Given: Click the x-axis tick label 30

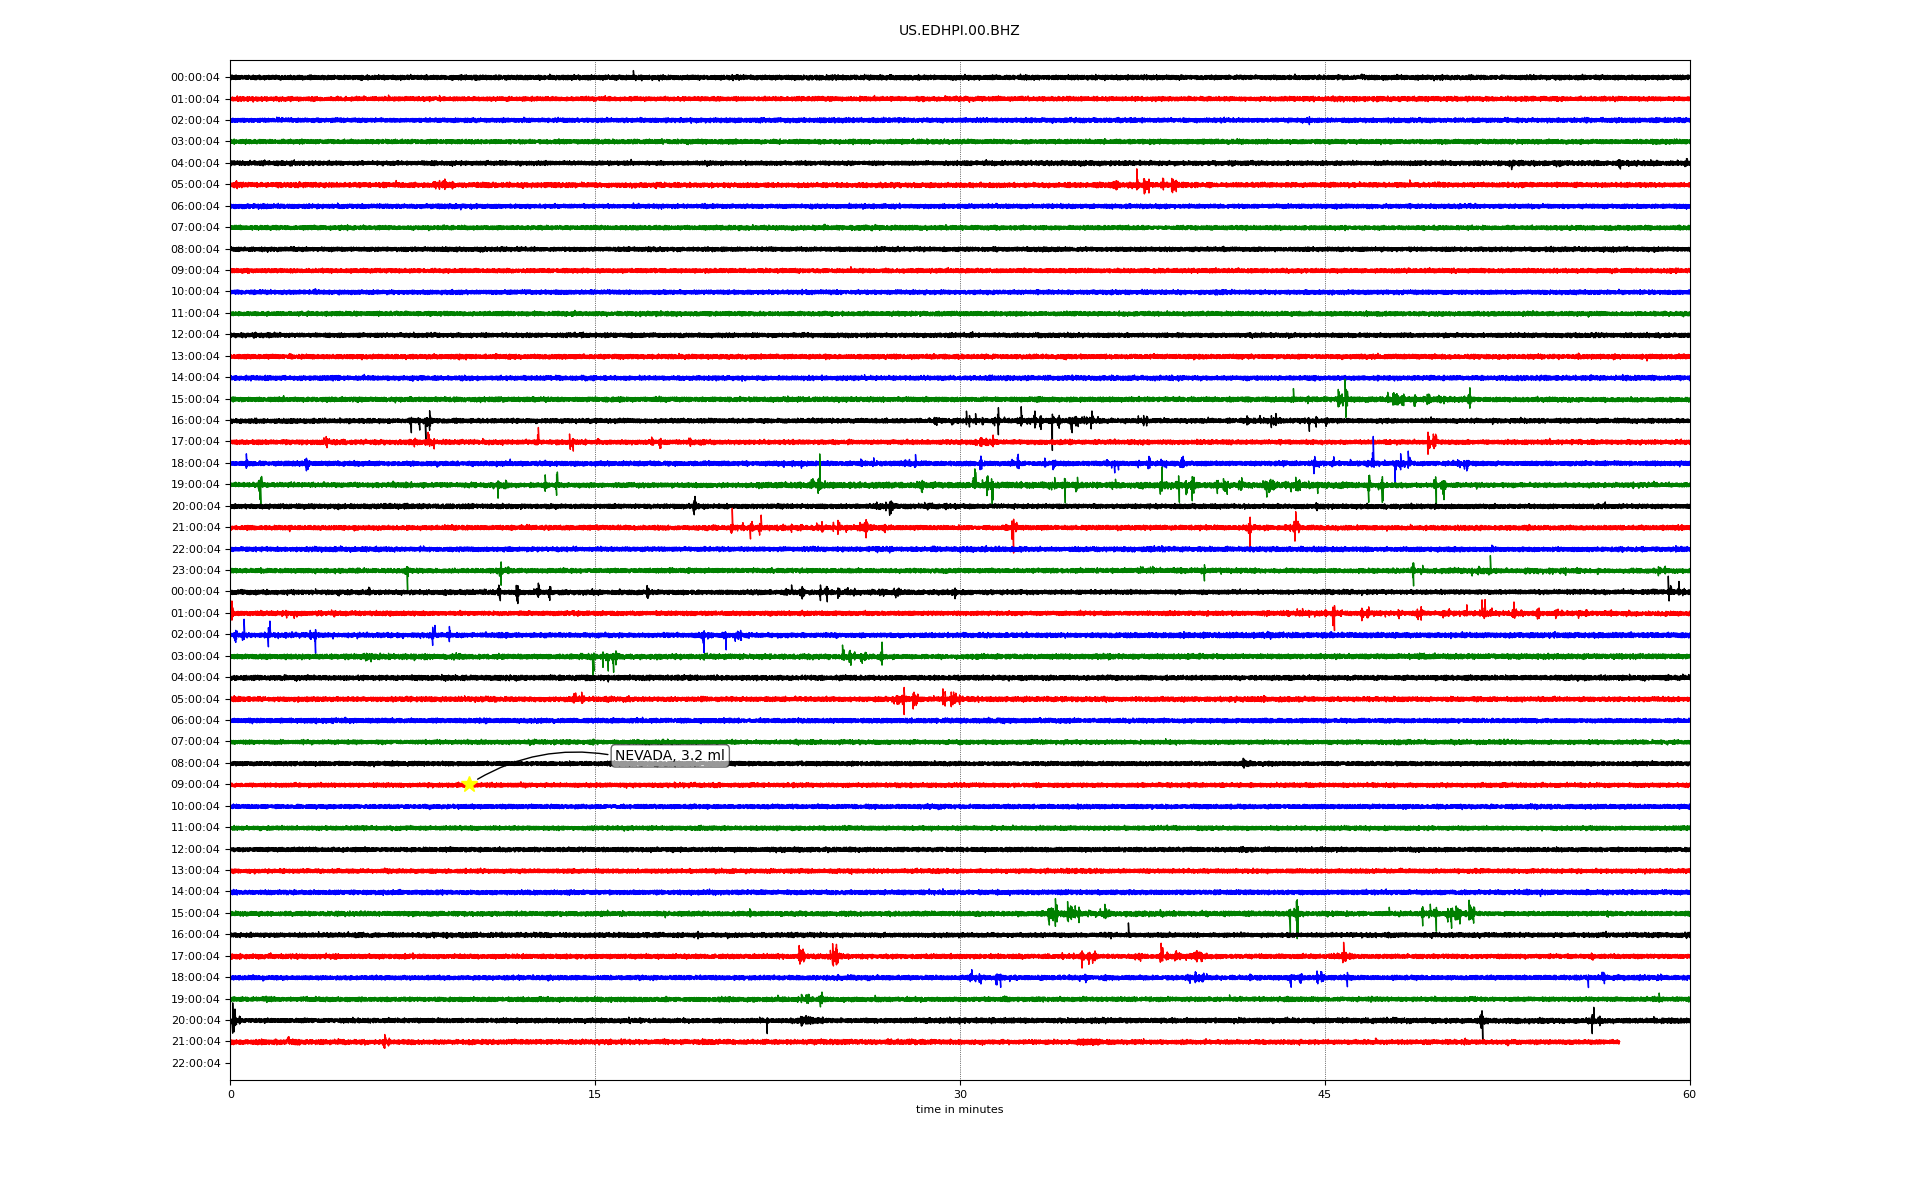Looking at the screenshot, I should click(960, 1094).
